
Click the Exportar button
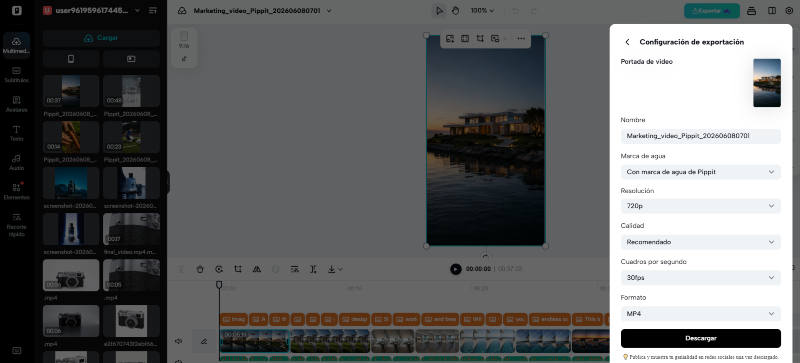712,11
